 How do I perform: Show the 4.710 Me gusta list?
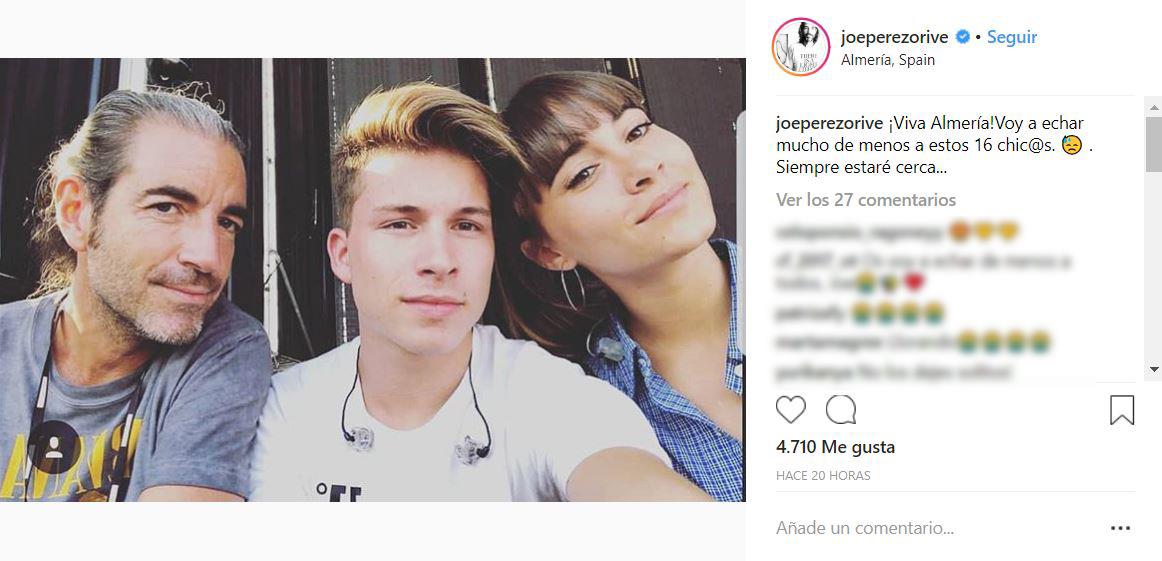point(835,447)
